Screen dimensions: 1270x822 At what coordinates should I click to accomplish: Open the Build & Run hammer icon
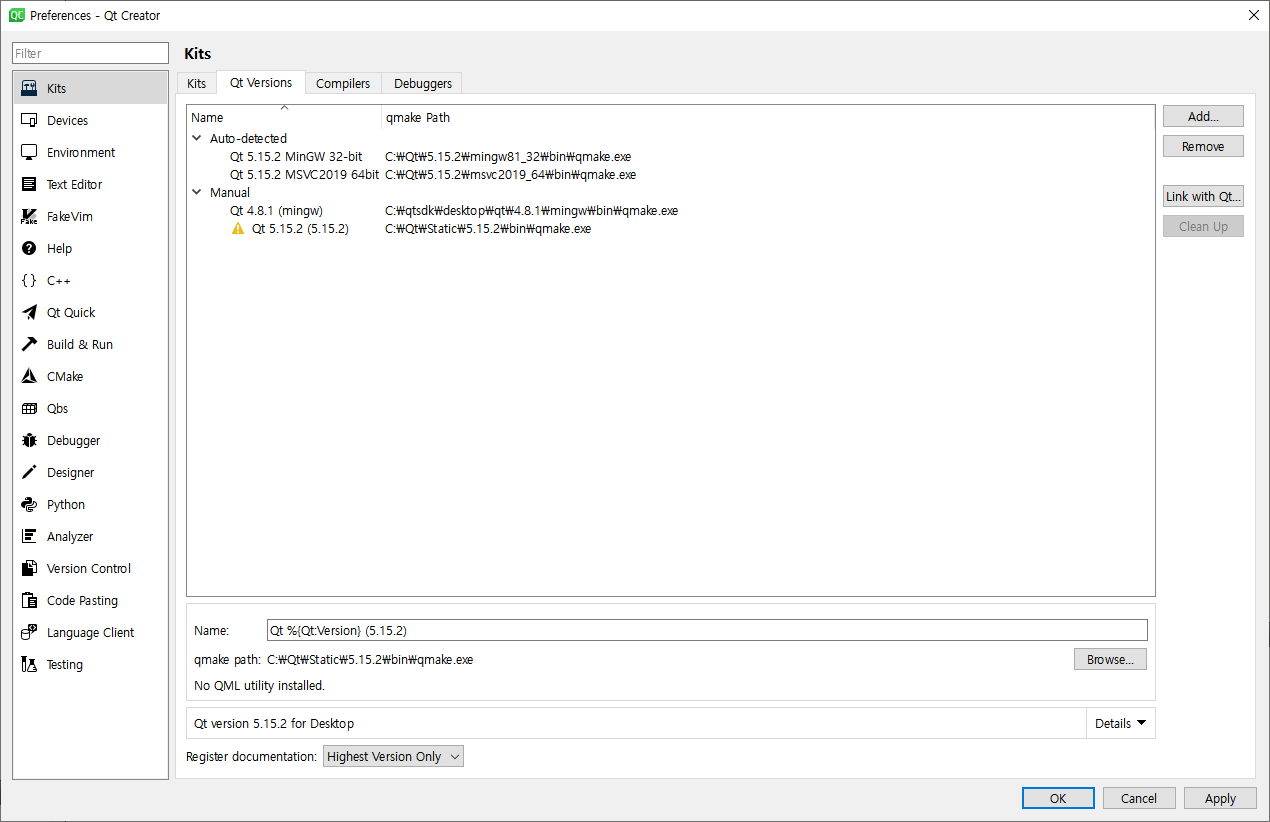coord(29,344)
